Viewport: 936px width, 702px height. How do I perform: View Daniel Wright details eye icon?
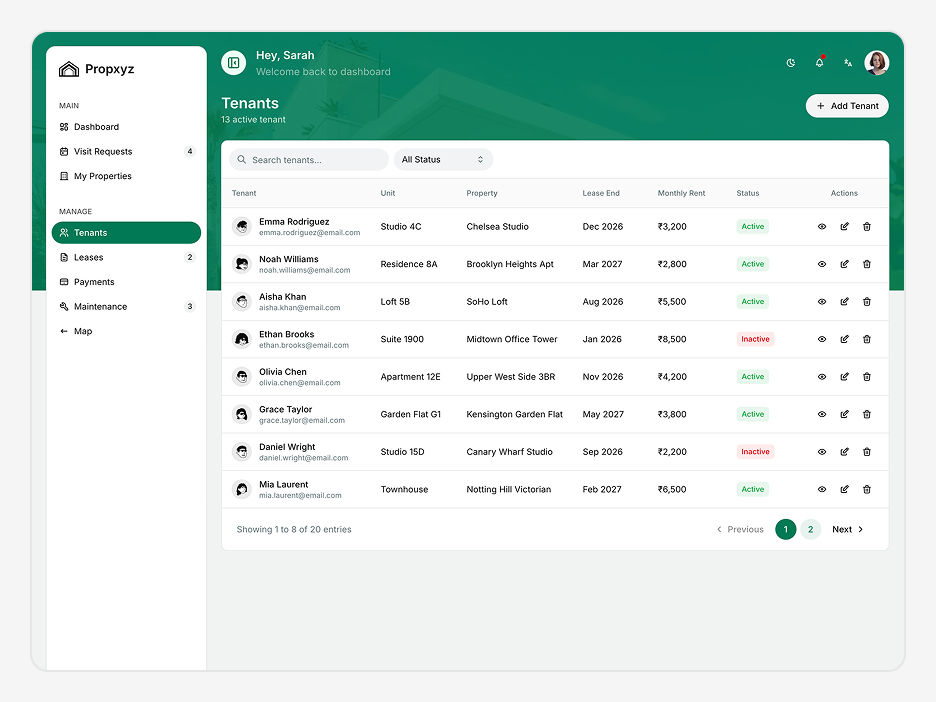click(822, 452)
